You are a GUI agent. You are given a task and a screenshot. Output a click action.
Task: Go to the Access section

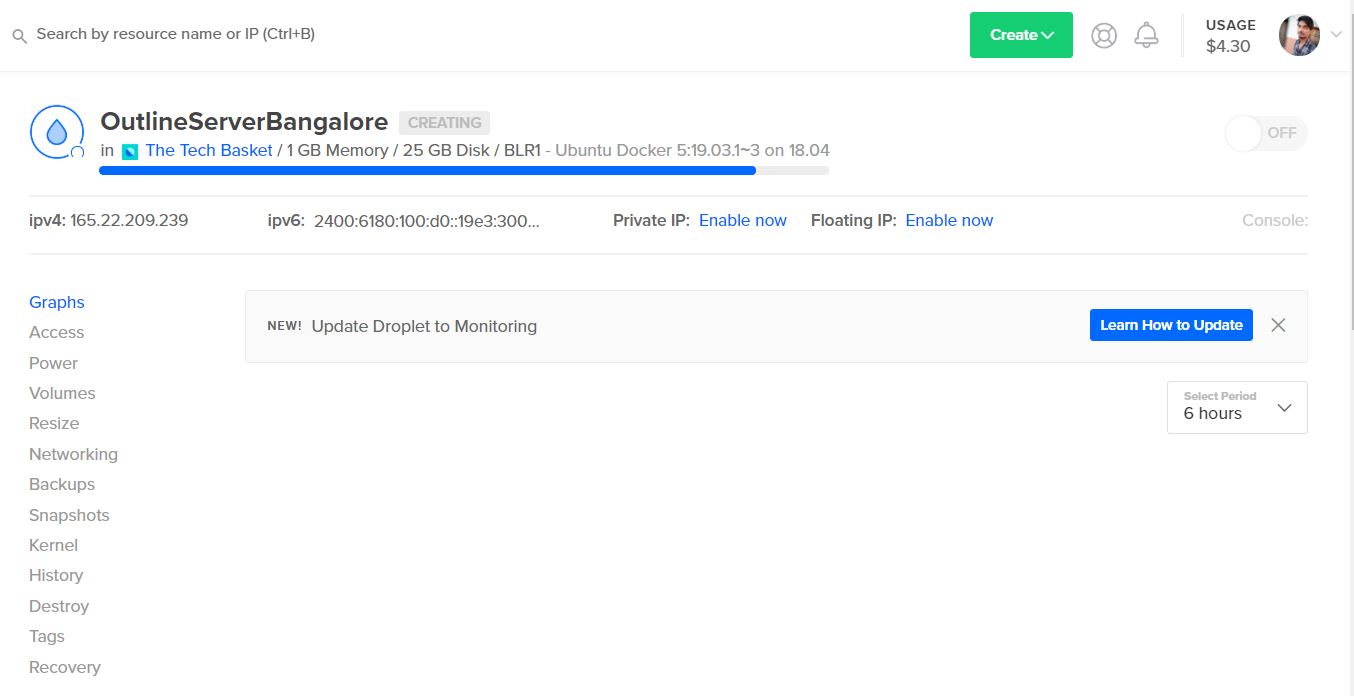[57, 332]
